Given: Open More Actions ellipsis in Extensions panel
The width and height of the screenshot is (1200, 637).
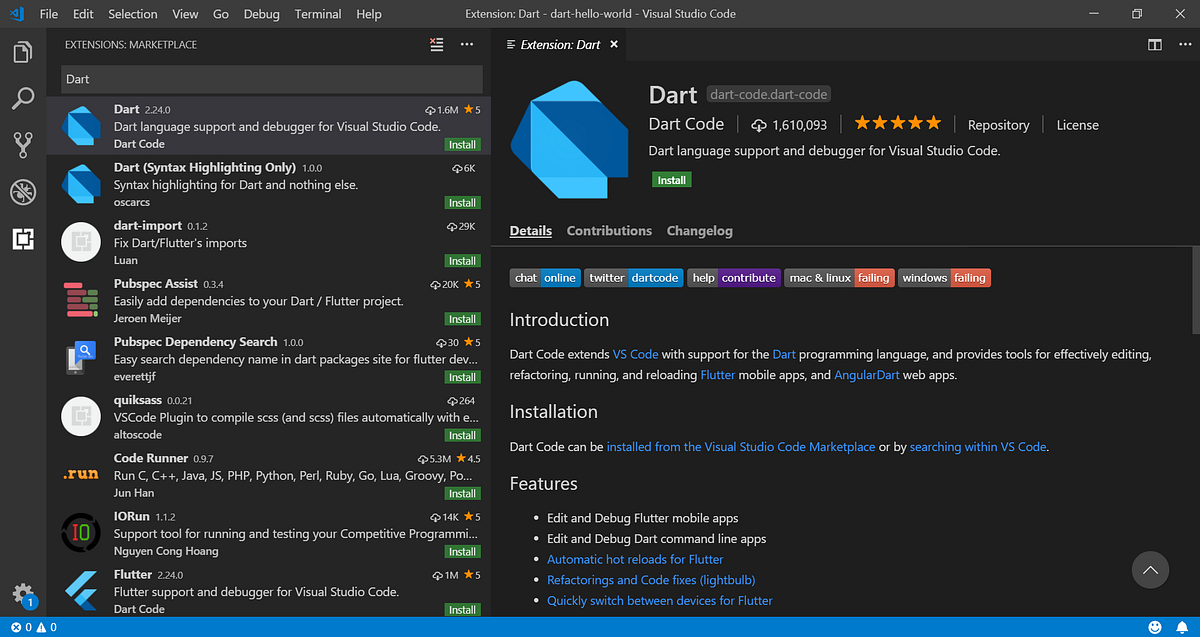Looking at the screenshot, I should [466, 44].
